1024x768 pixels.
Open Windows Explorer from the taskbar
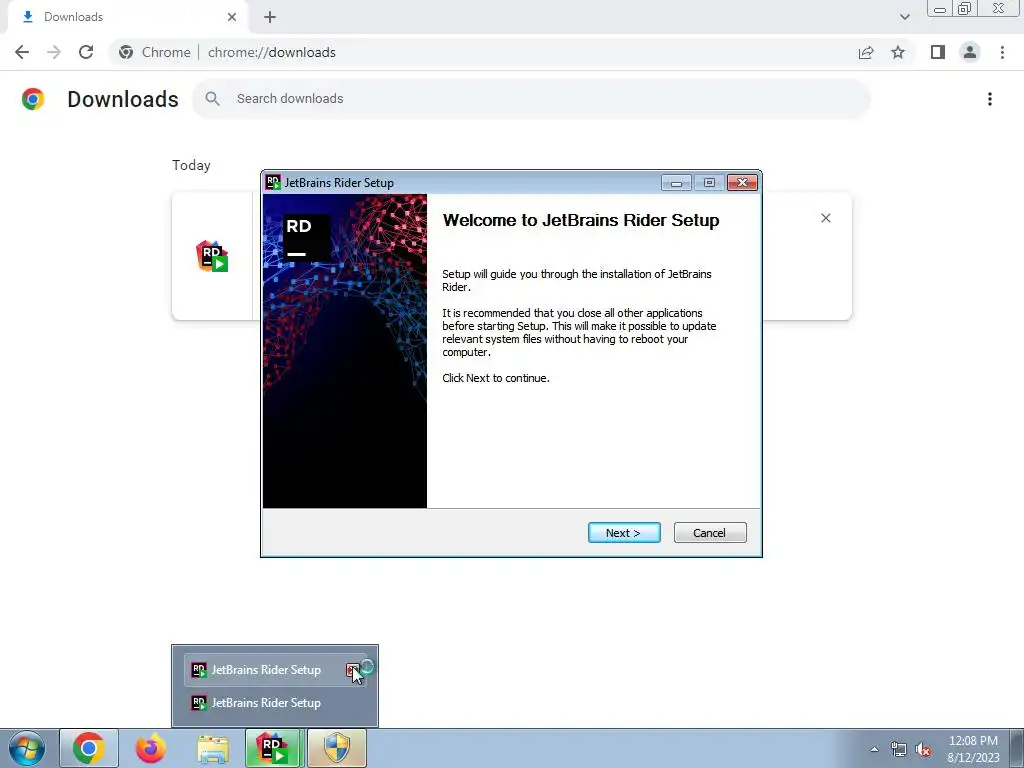[x=213, y=748]
